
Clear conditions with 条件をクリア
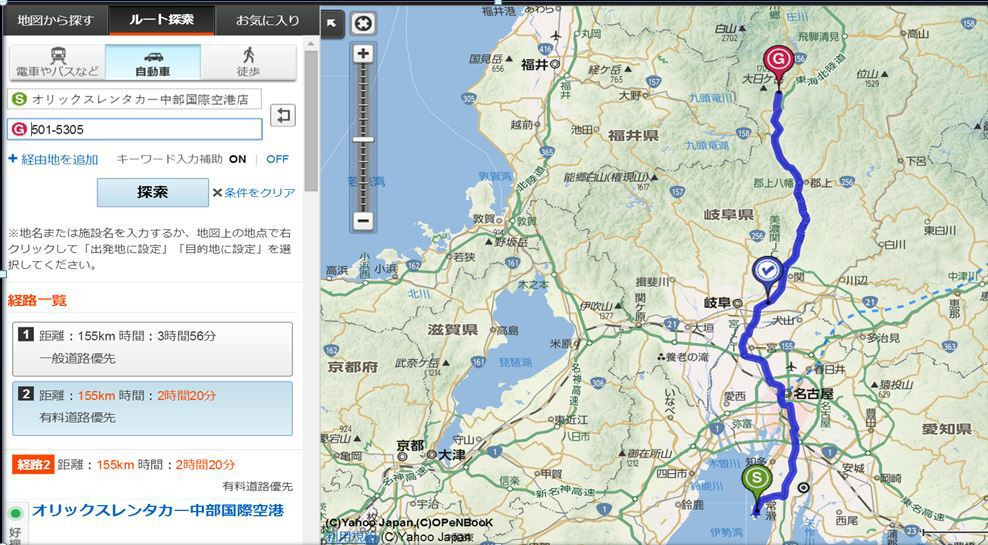coord(254,193)
